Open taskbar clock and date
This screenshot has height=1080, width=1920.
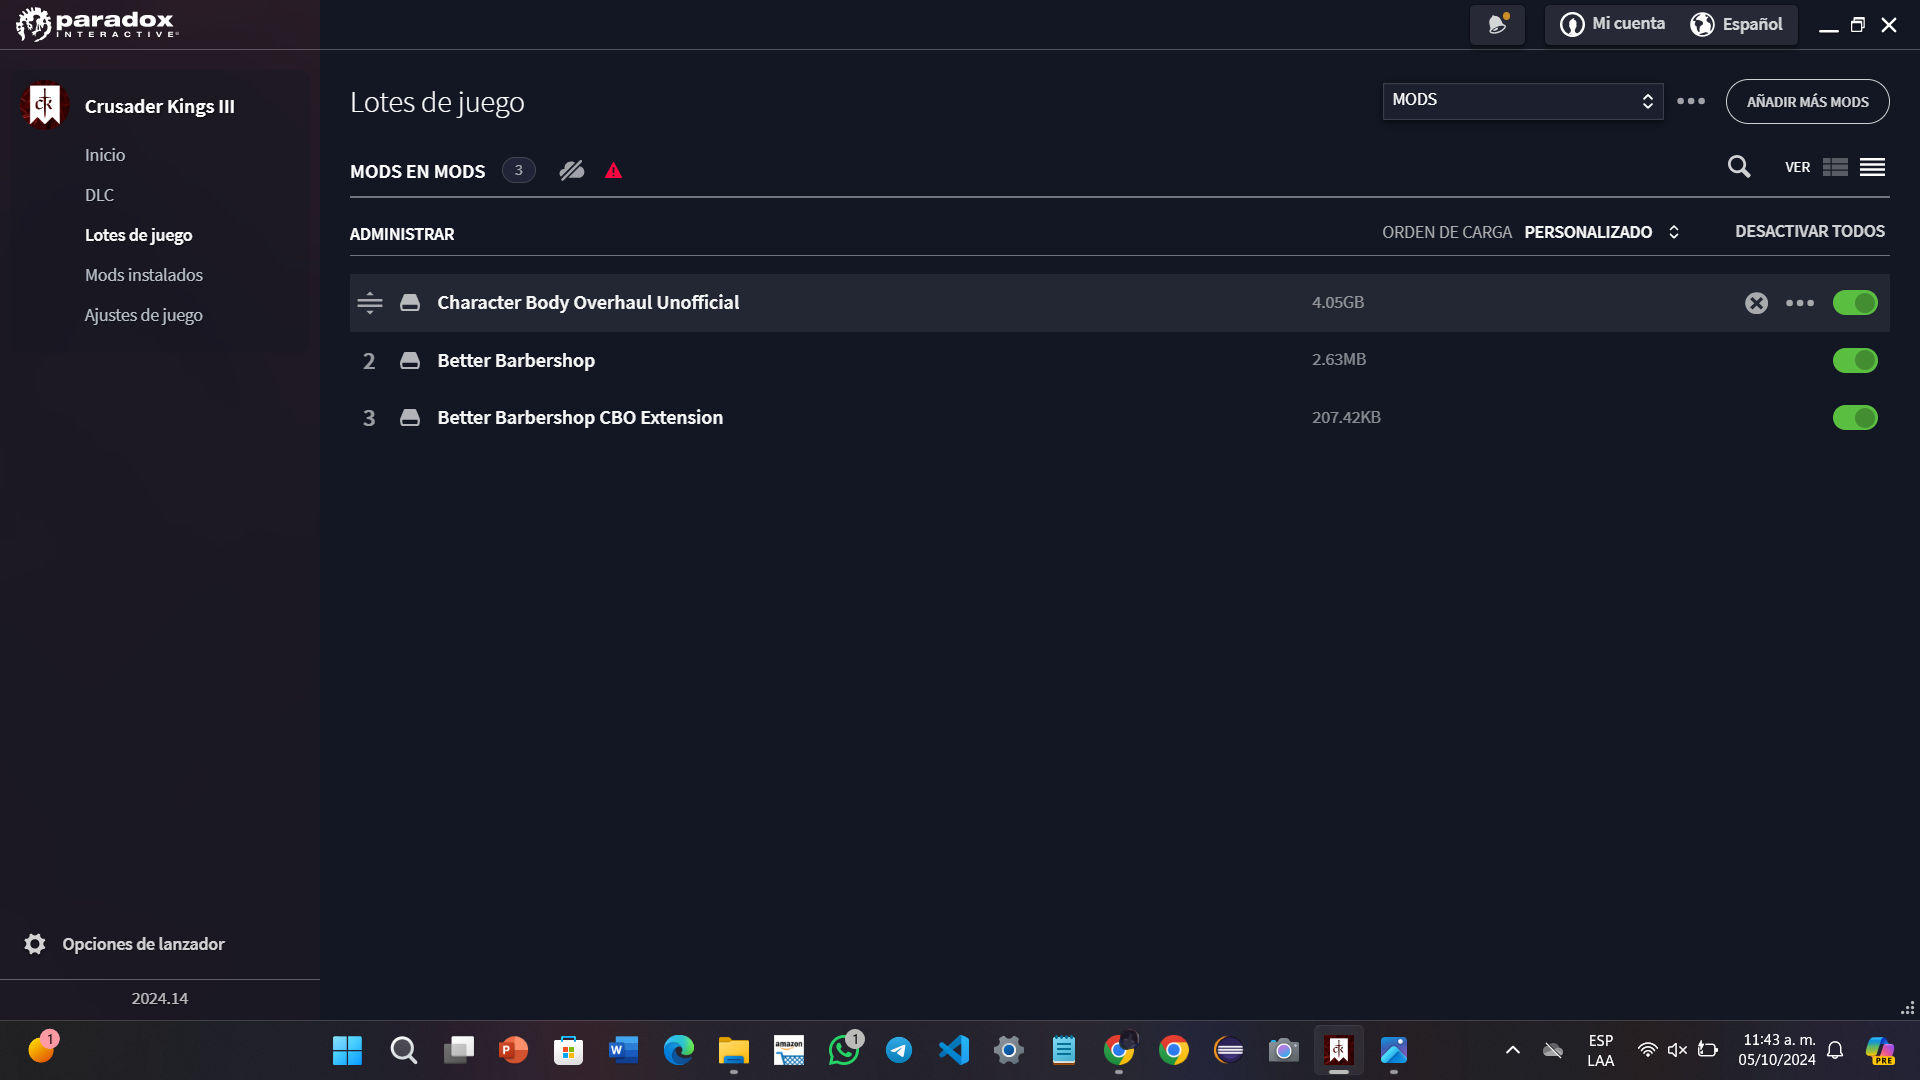coord(1777,1050)
